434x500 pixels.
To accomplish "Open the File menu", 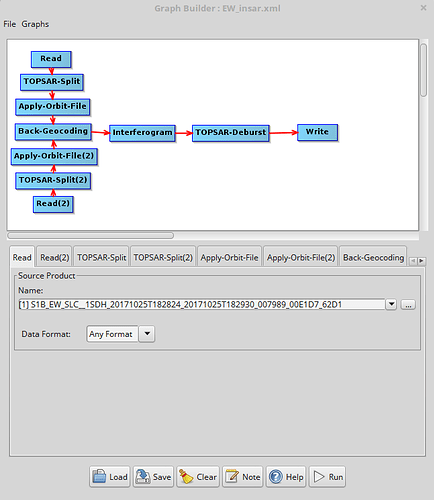I will pyautogui.click(x=10, y=24).
